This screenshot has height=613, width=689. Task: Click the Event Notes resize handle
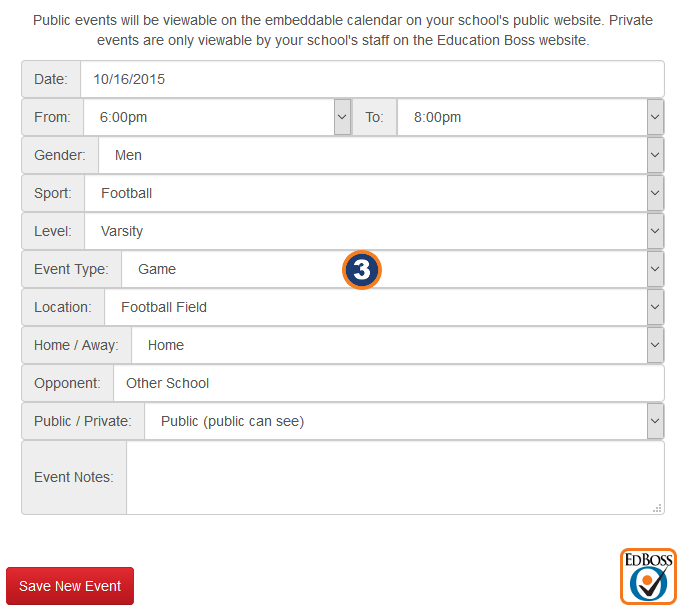click(657, 508)
